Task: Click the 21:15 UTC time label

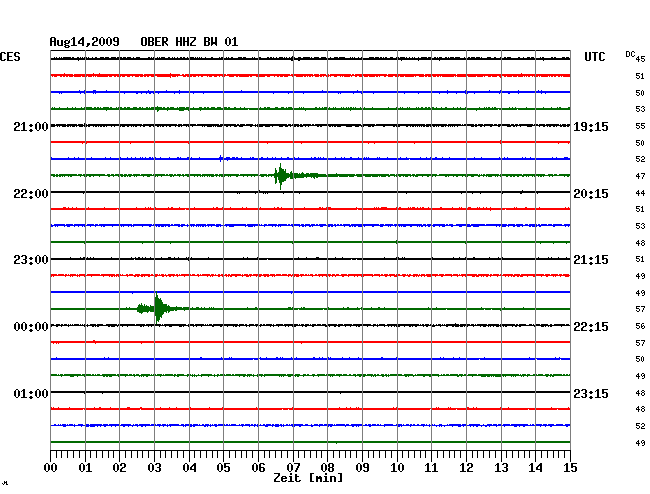Action: (591, 260)
